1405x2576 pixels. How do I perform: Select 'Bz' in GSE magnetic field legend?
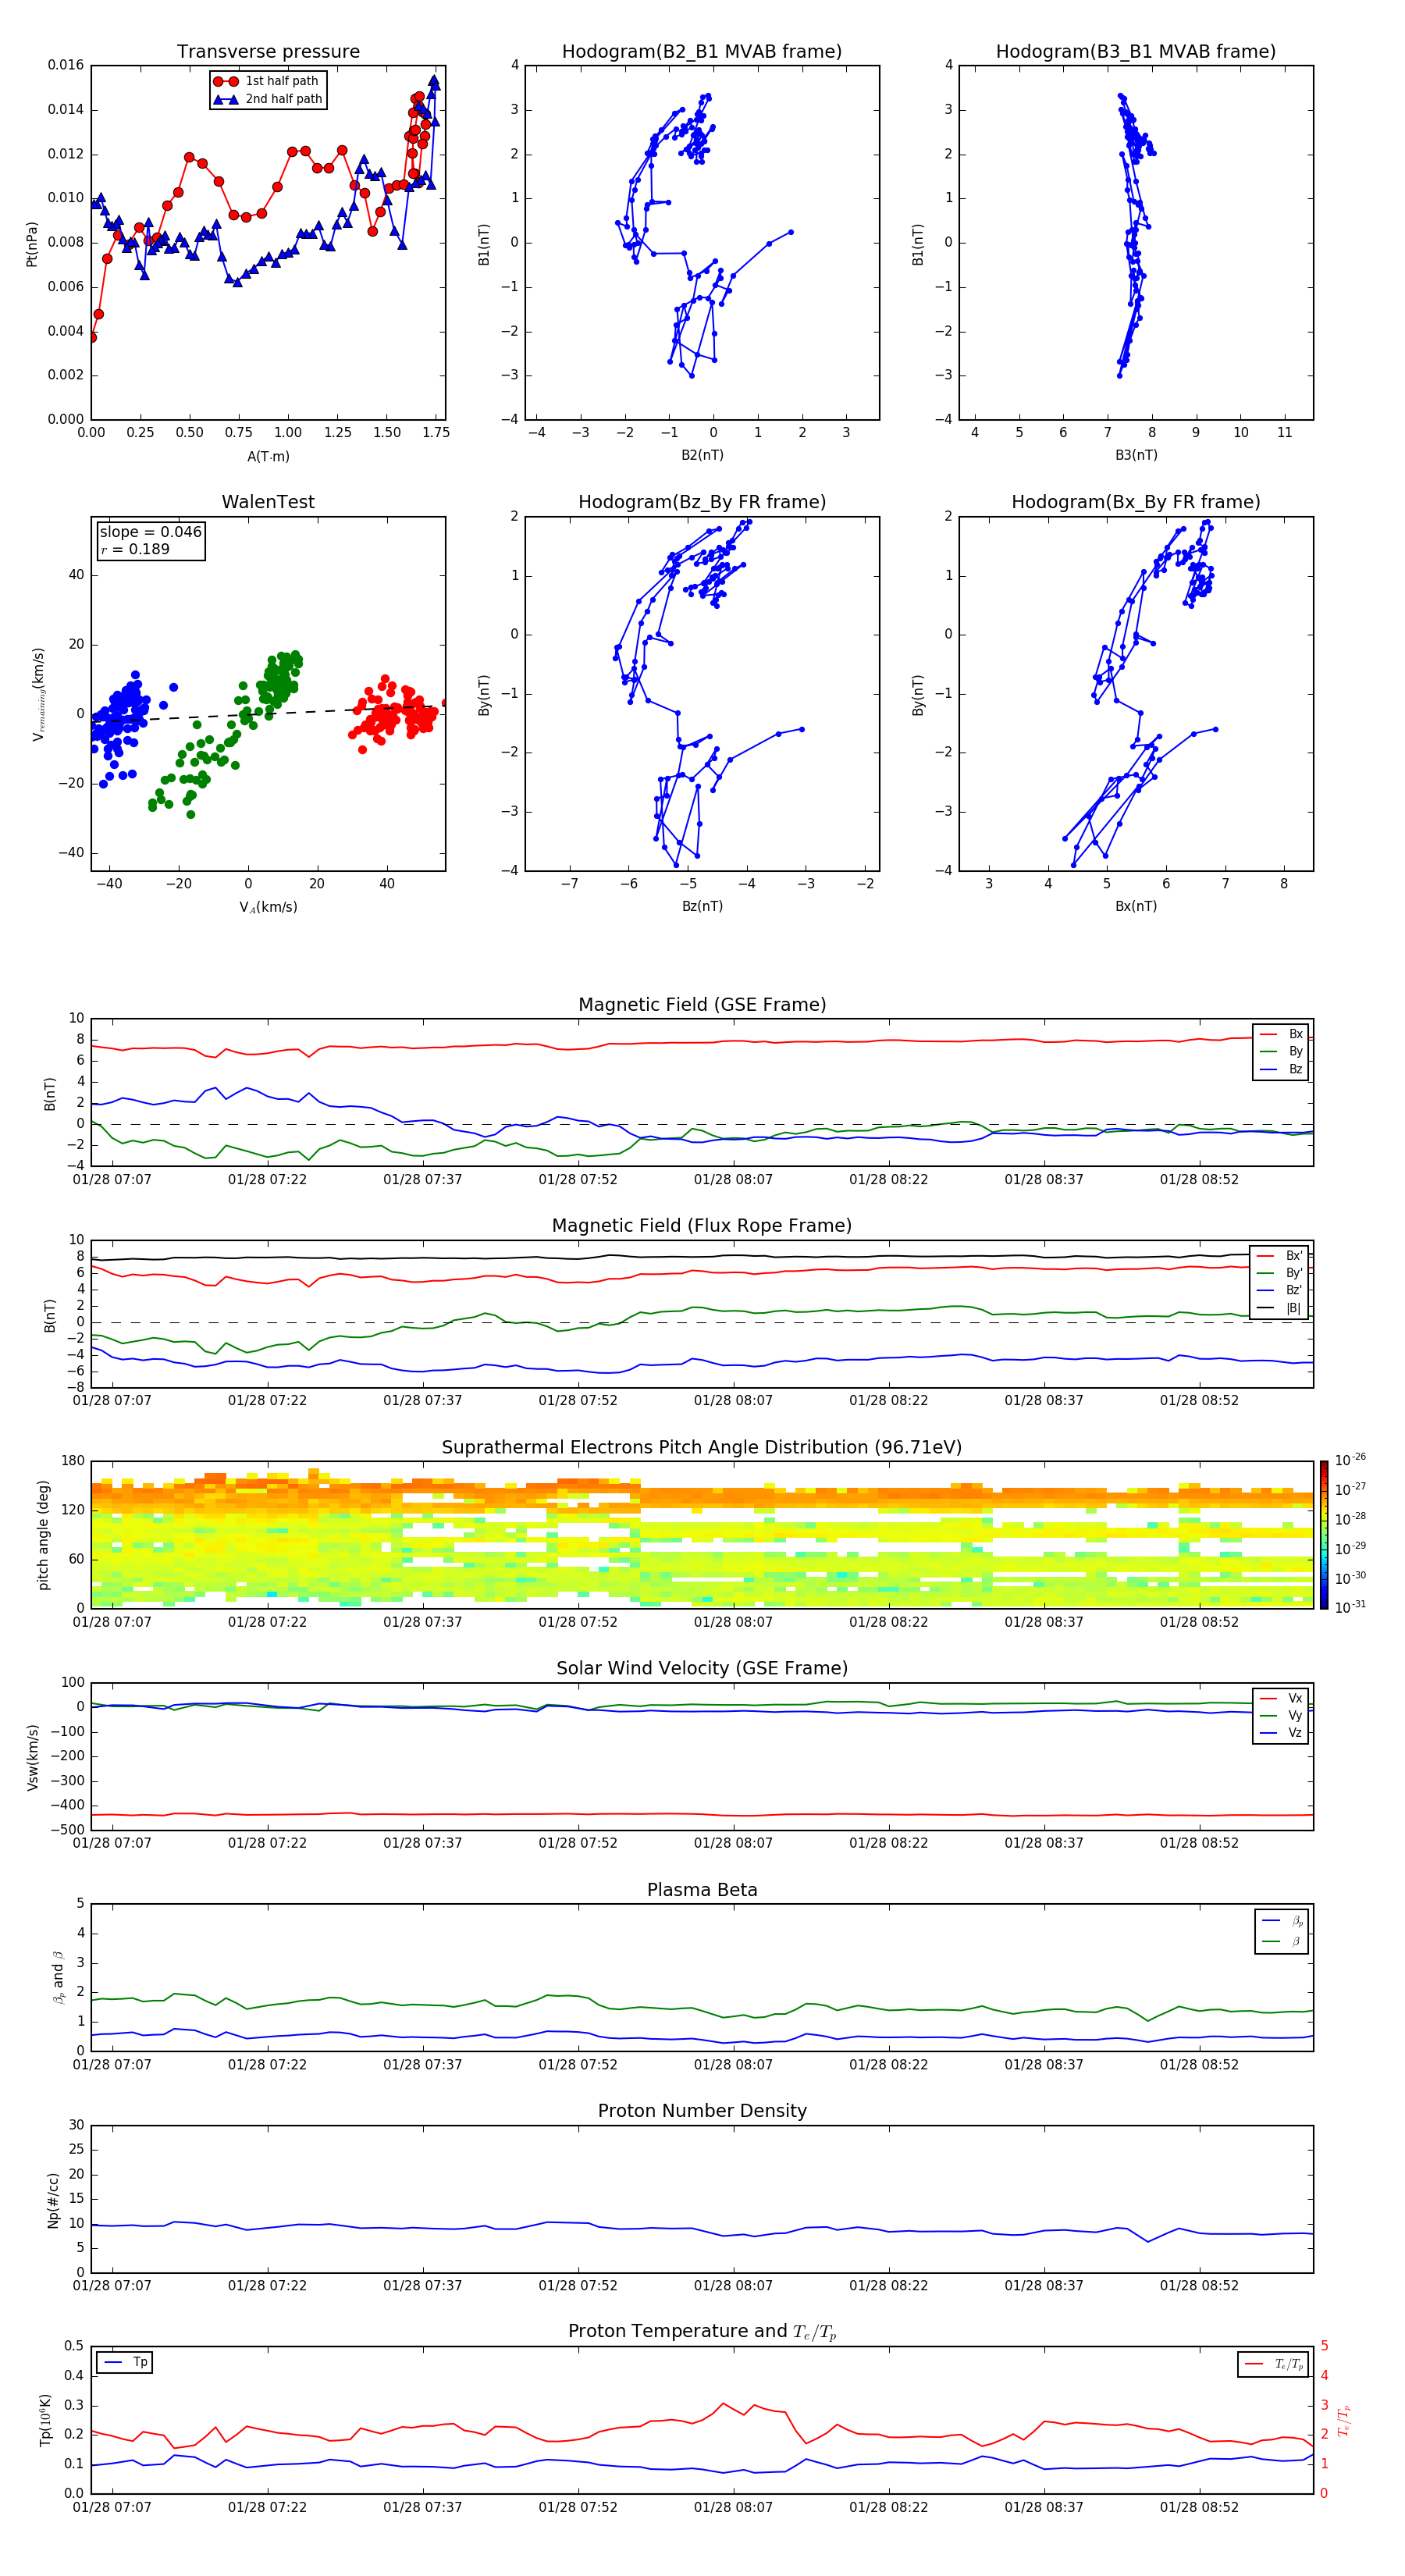[x=1282, y=1069]
